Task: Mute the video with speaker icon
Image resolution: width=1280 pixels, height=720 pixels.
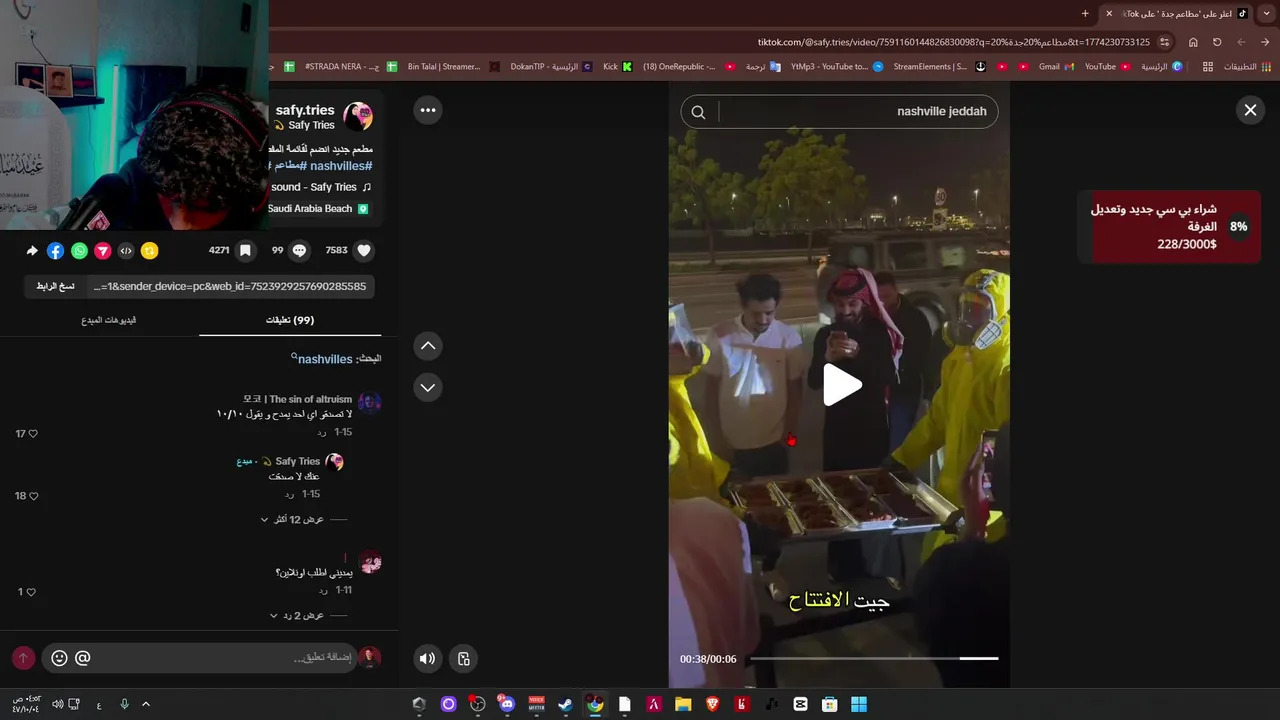Action: (427, 658)
